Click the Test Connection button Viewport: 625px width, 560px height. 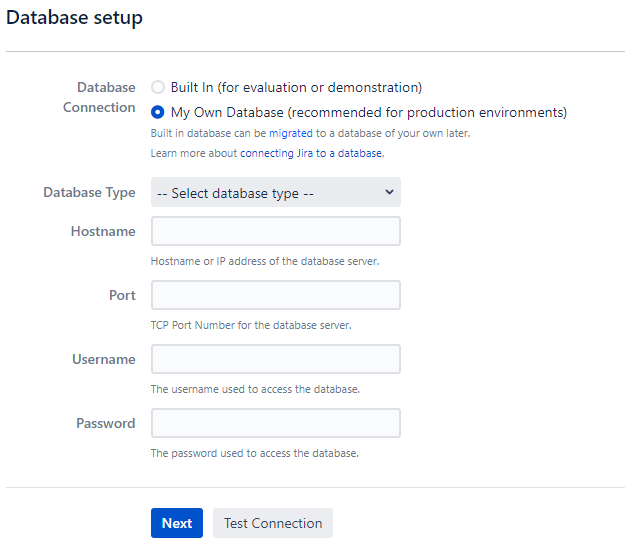(x=273, y=523)
